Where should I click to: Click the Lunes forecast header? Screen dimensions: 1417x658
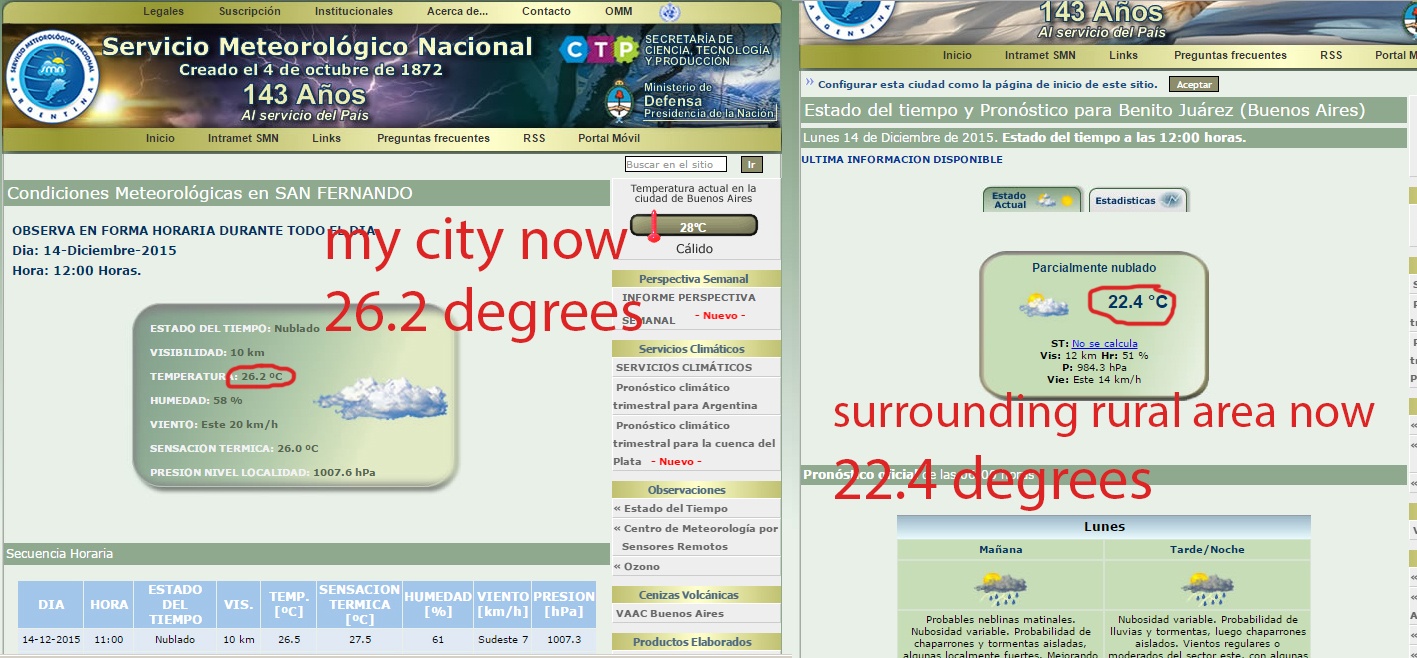[1104, 527]
